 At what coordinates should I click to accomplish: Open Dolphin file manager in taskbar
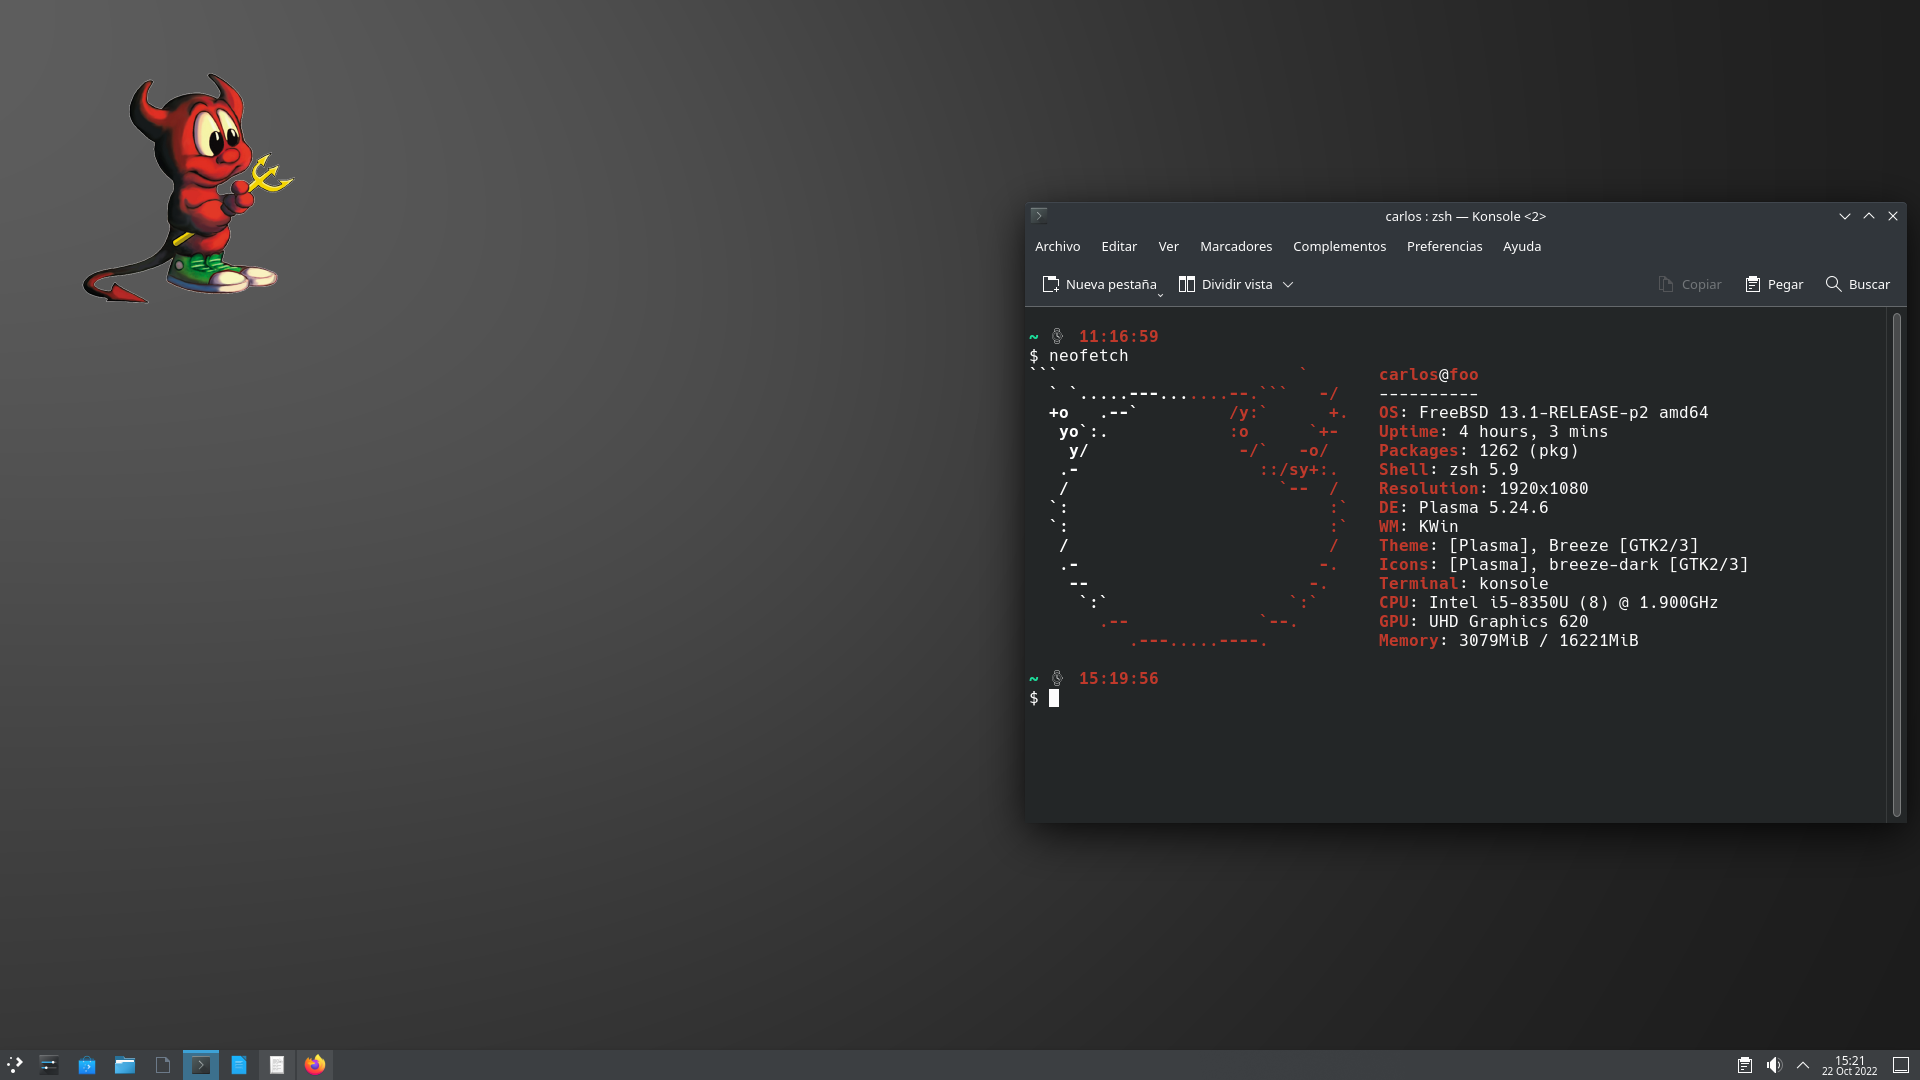pyautogui.click(x=125, y=1065)
